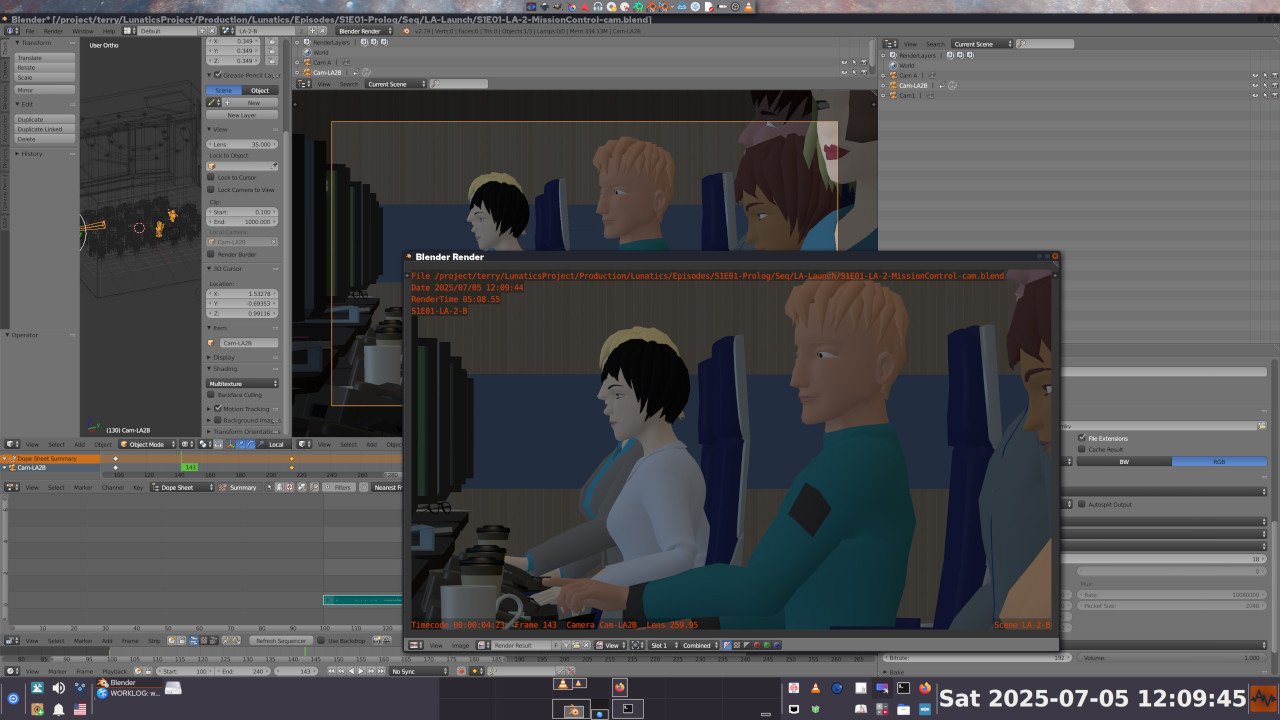This screenshot has width=1280, height=720.
Task: Toggle Backface Culling checkbox
Action: click(211, 395)
